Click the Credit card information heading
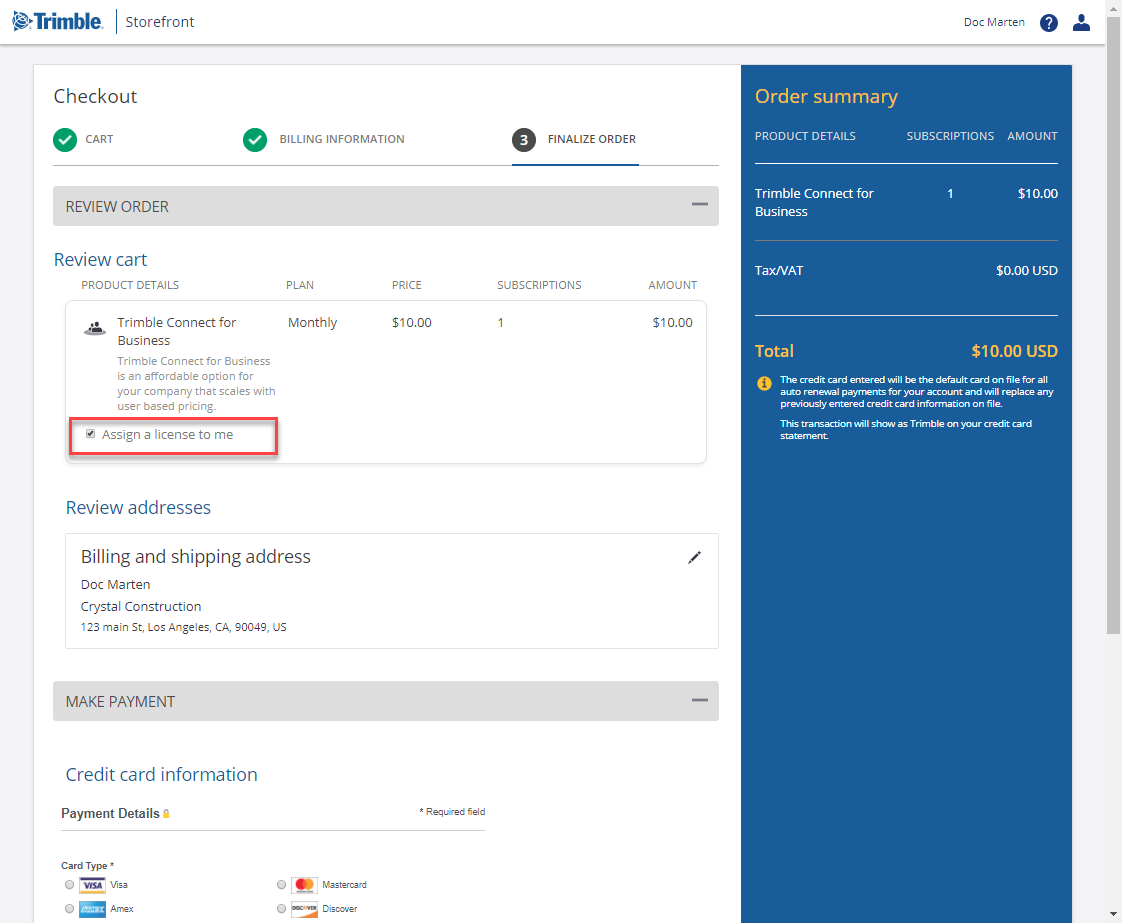The height and width of the screenshot is (923, 1122). tap(161, 774)
